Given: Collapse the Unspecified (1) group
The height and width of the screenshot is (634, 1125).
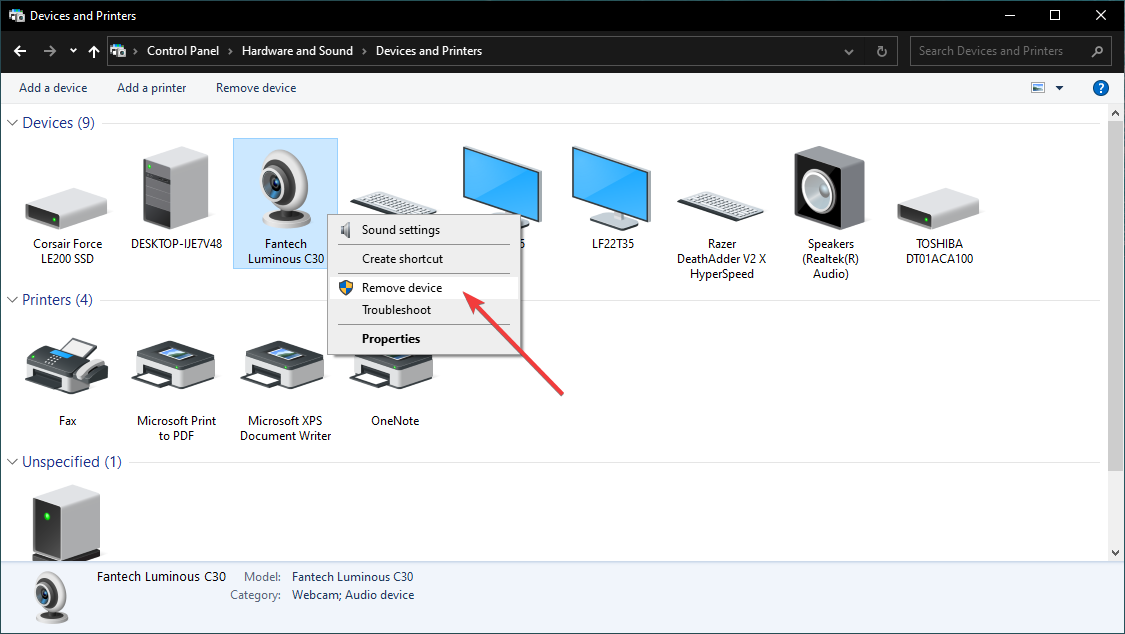Looking at the screenshot, I should pyautogui.click(x=12, y=462).
